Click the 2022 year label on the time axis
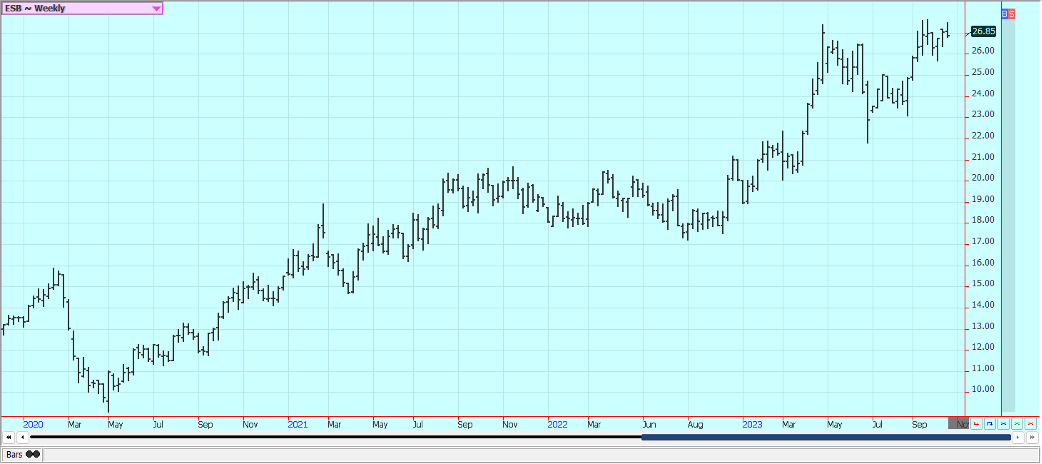The width and height of the screenshot is (1042, 464). [x=558, y=424]
